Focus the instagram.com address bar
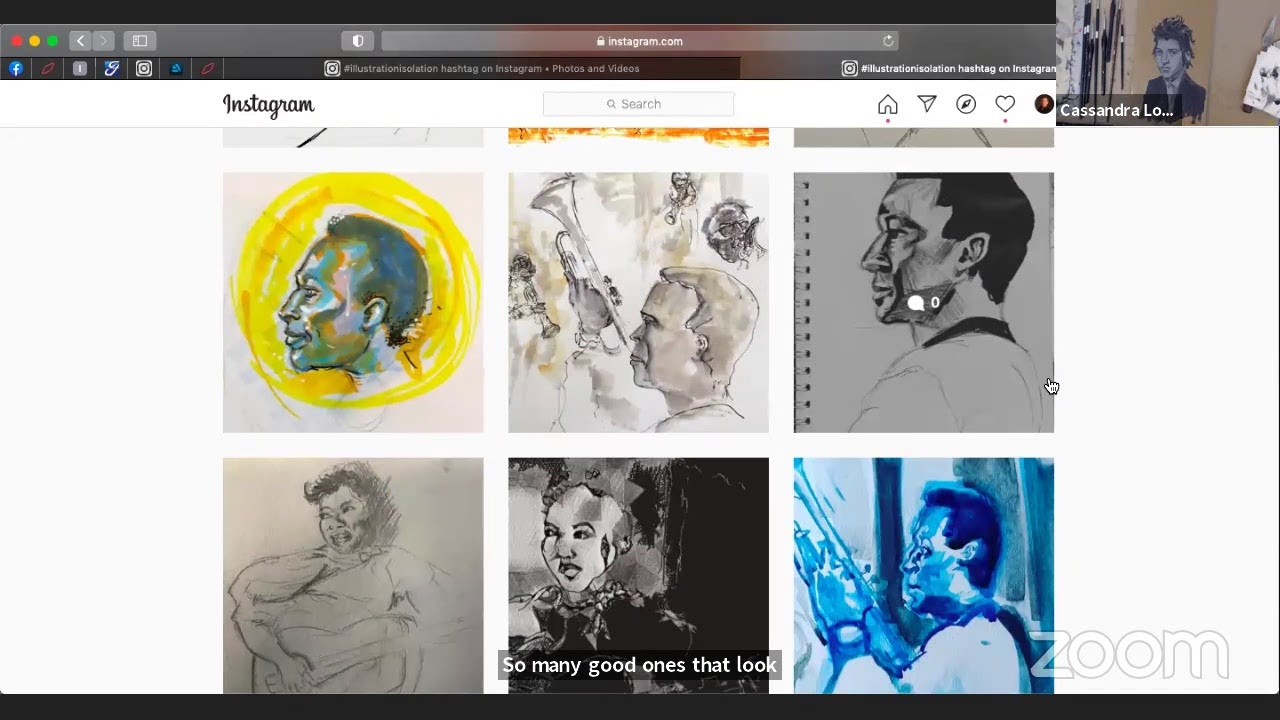 (x=640, y=41)
